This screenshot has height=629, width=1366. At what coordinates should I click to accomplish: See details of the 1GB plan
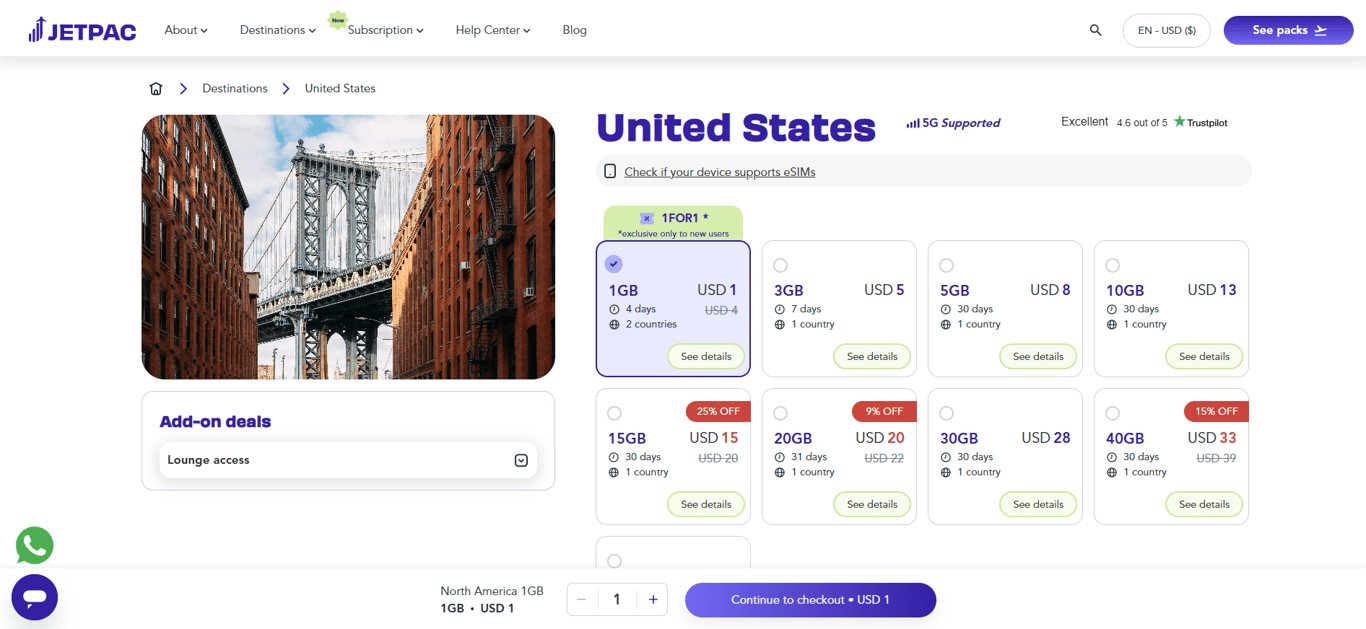click(706, 356)
